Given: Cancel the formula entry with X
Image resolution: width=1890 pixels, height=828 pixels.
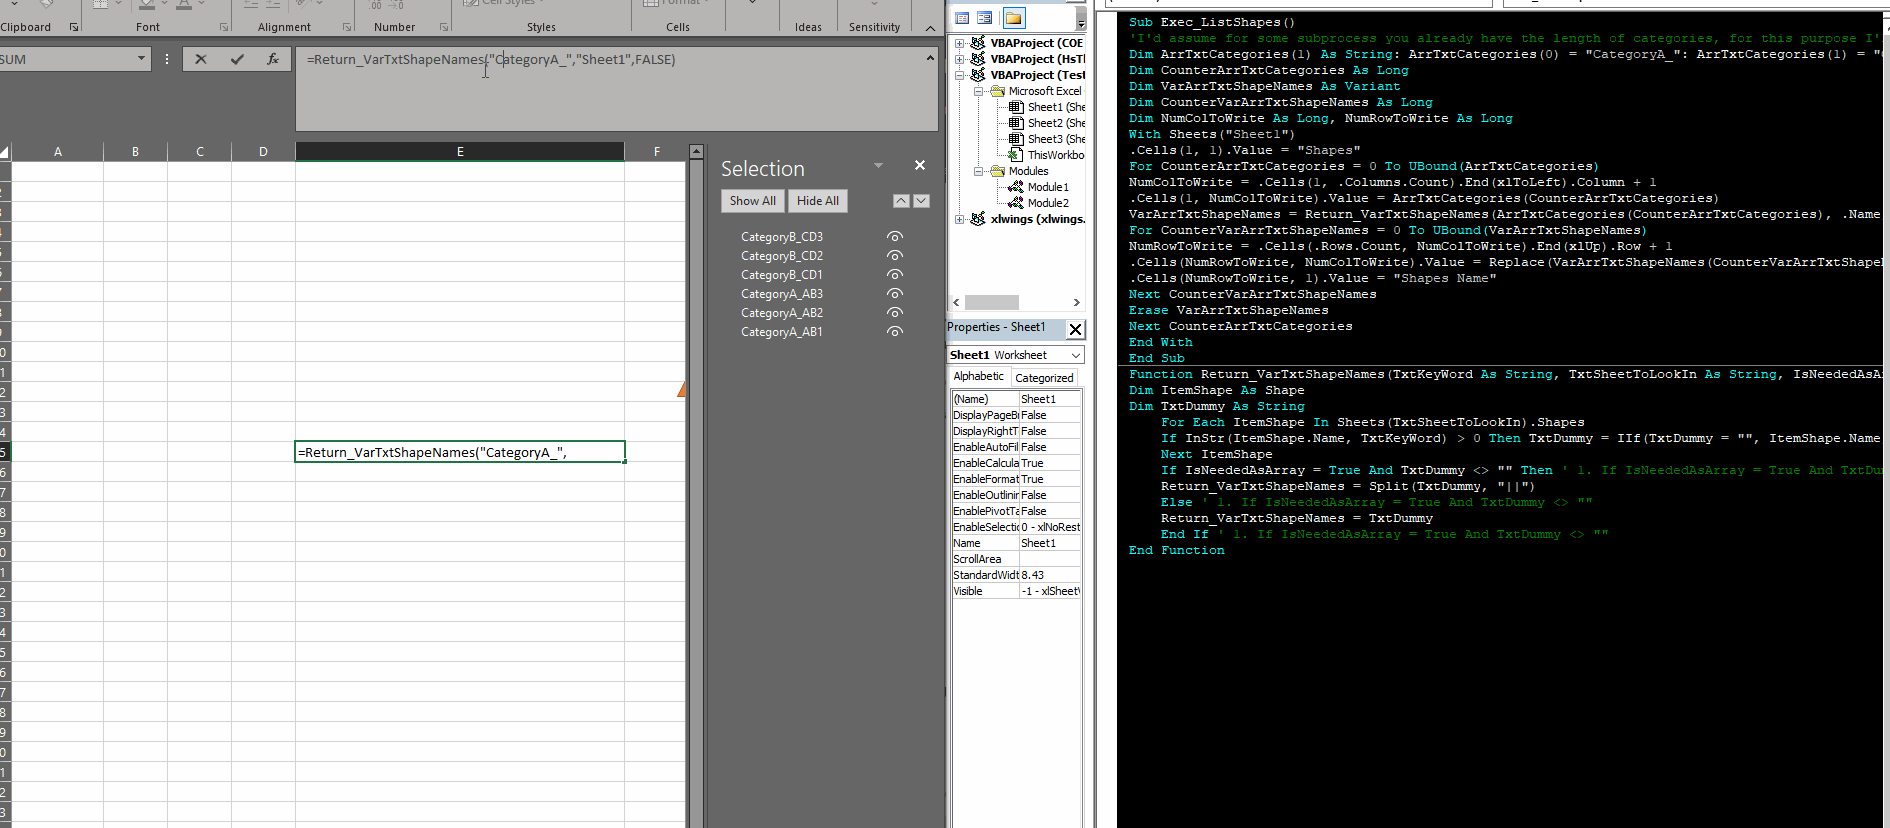Looking at the screenshot, I should [201, 59].
